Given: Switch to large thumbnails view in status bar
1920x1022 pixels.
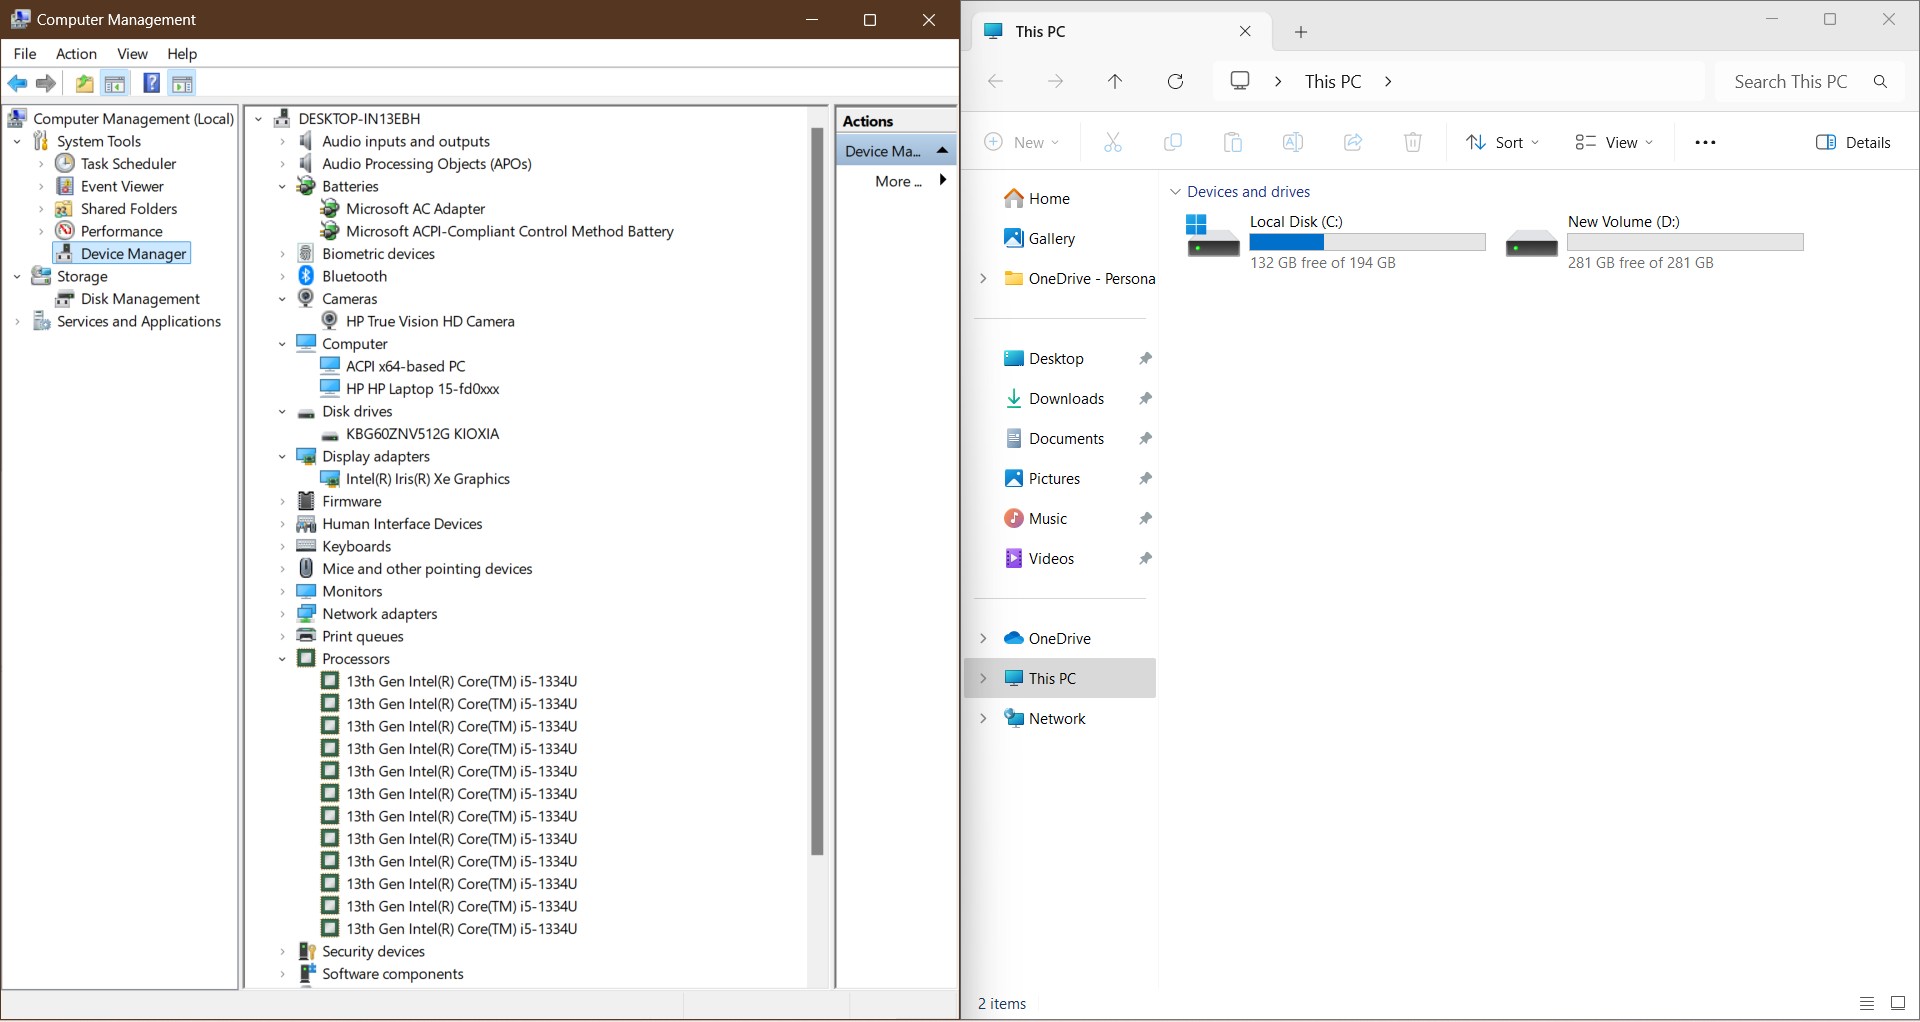Looking at the screenshot, I should [x=1897, y=1004].
